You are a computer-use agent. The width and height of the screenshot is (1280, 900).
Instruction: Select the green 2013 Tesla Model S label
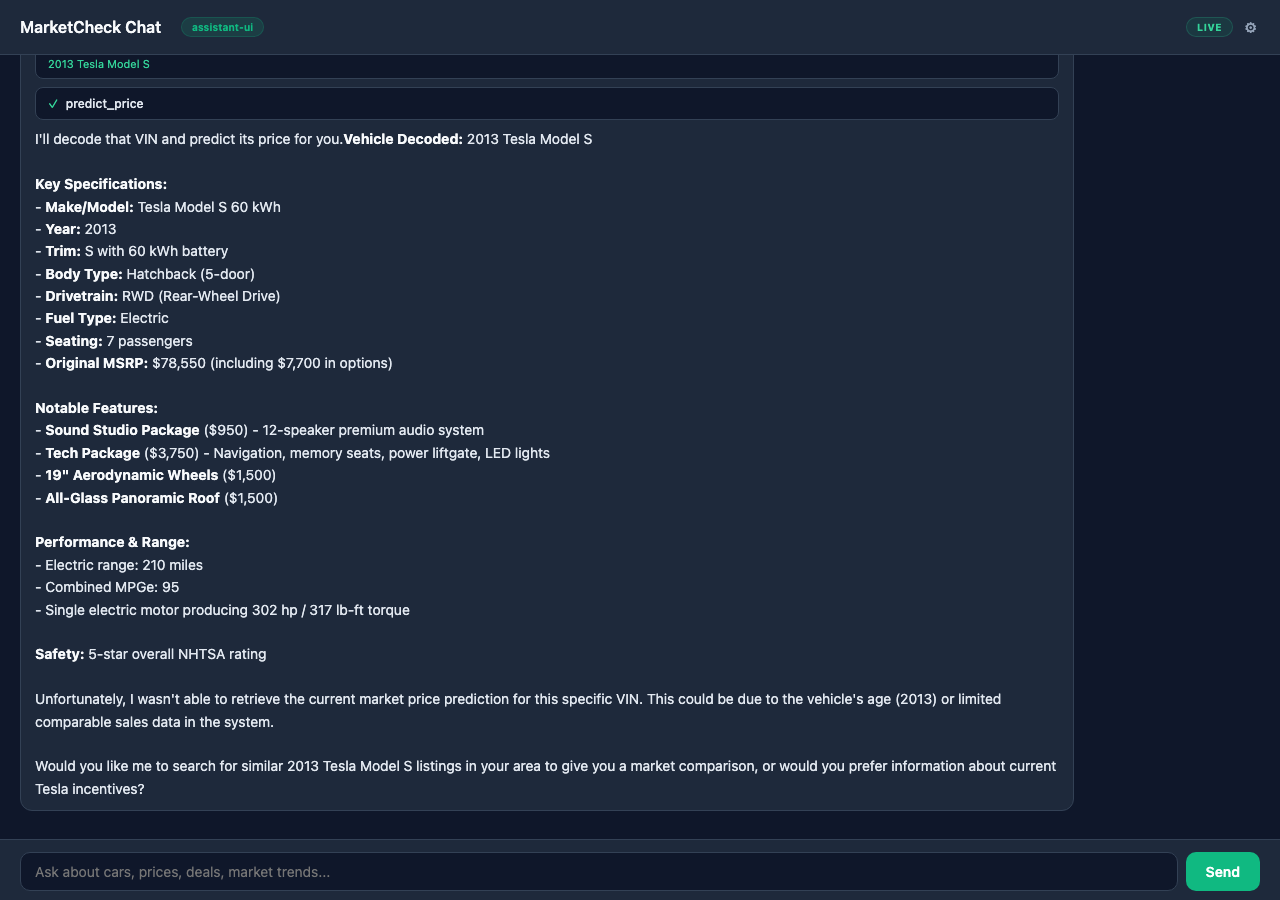[x=98, y=64]
